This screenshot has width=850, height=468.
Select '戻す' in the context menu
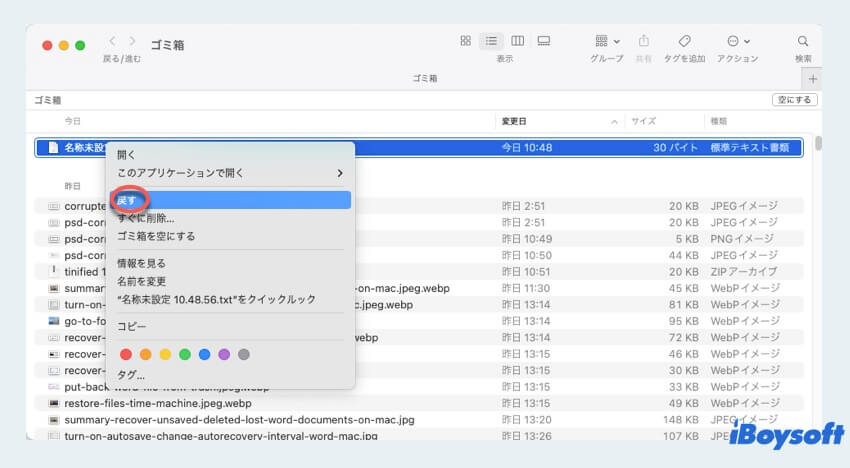(128, 201)
